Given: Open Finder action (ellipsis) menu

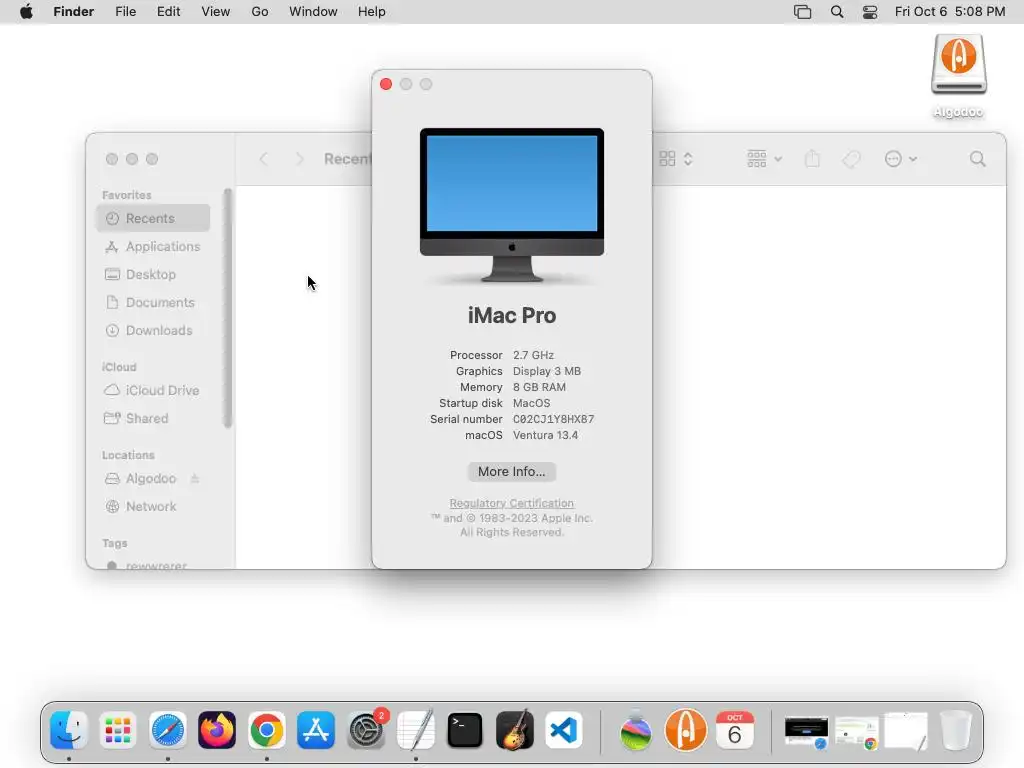Looking at the screenshot, I should pyautogui.click(x=901, y=159).
